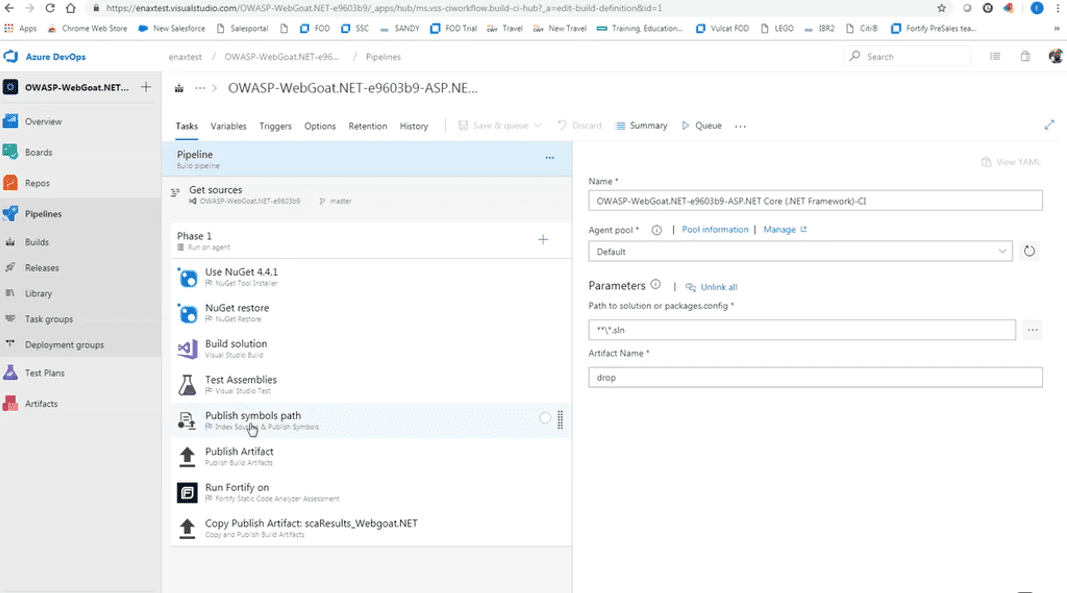Viewport: 1067px width, 593px height.
Task: Select the NuGet restore task
Action: point(372,313)
